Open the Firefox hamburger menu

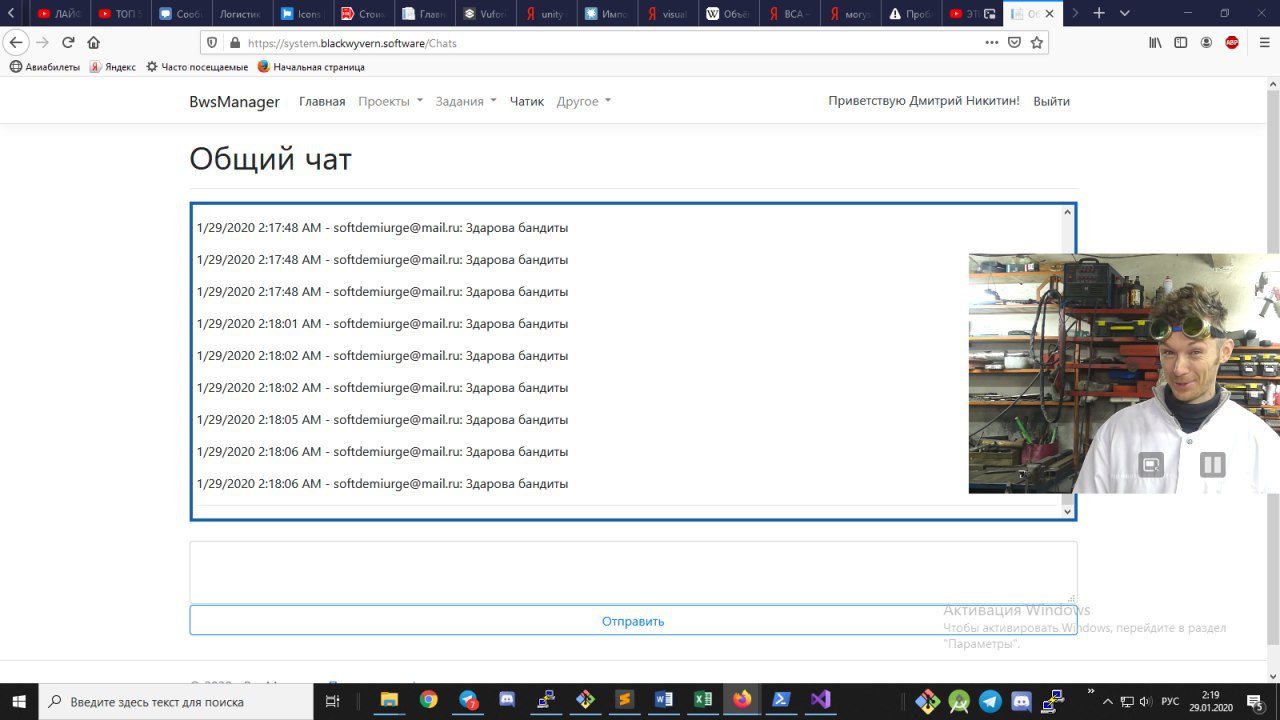(x=1263, y=43)
